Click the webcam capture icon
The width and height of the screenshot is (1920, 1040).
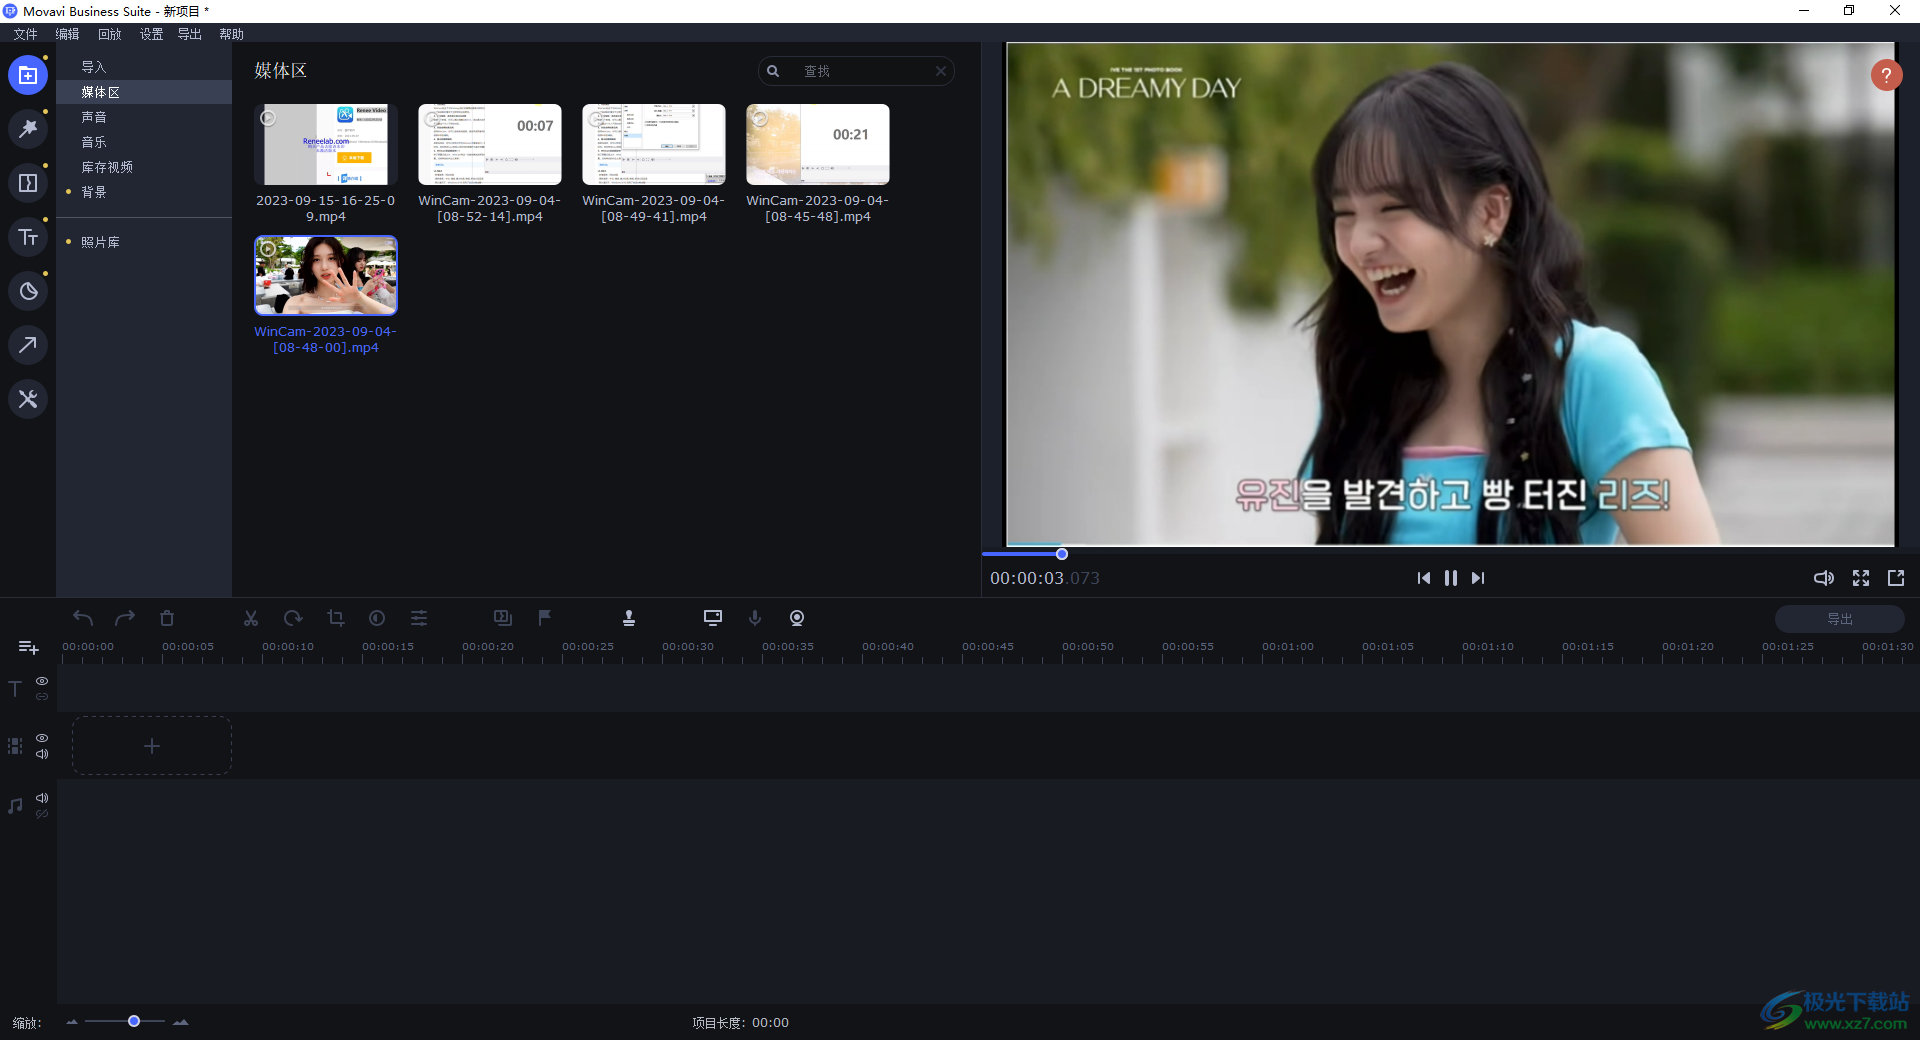click(797, 618)
